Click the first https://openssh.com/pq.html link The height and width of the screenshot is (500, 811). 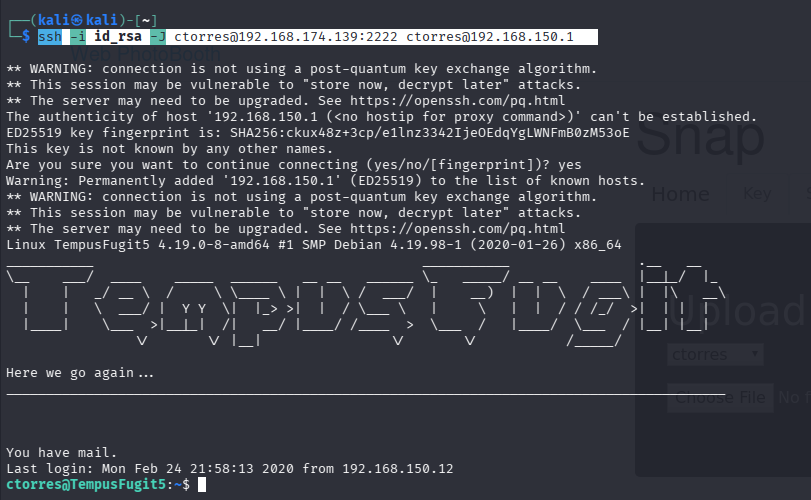click(457, 100)
